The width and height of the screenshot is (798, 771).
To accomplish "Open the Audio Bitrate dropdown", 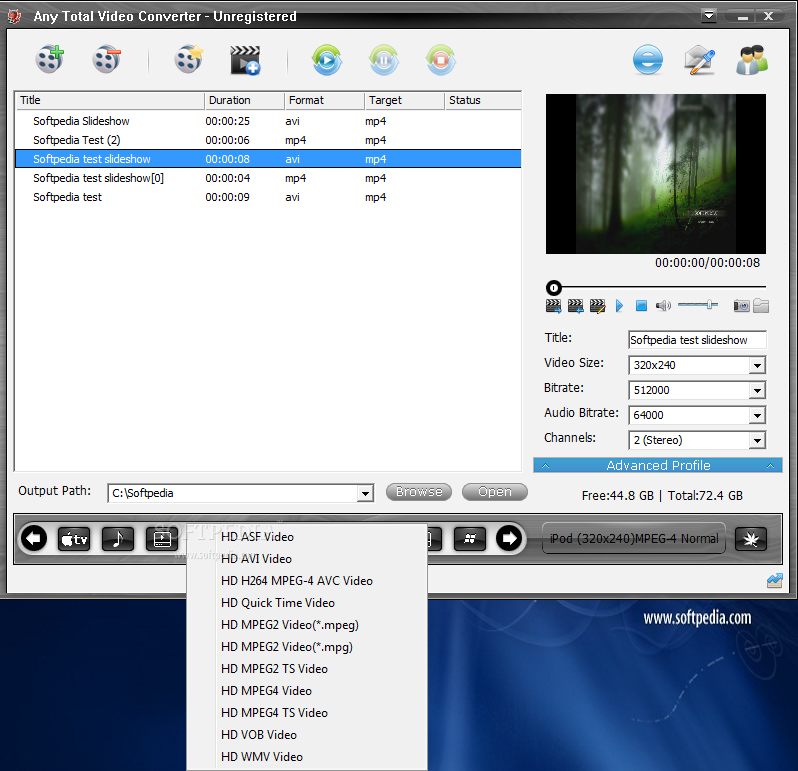I will (757, 415).
